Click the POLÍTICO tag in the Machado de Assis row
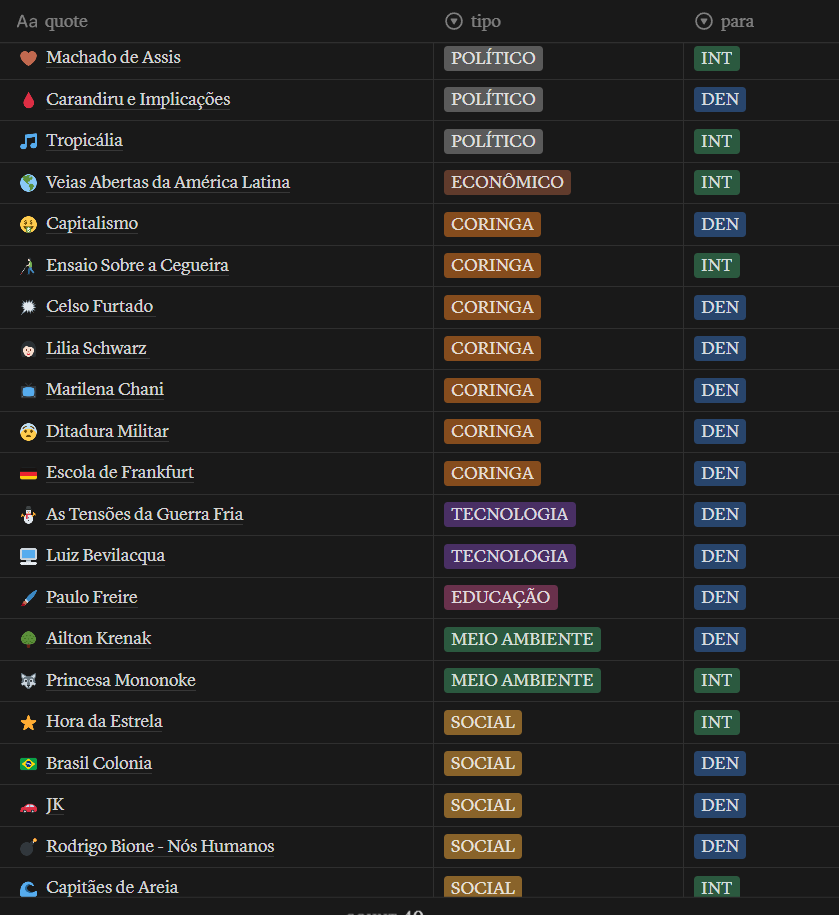Image resolution: width=839 pixels, height=915 pixels. pyautogui.click(x=493, y=58)
